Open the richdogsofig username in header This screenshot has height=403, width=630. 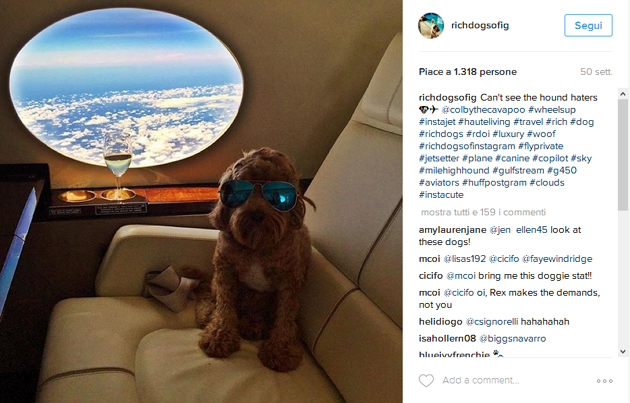tap(480, 25)
